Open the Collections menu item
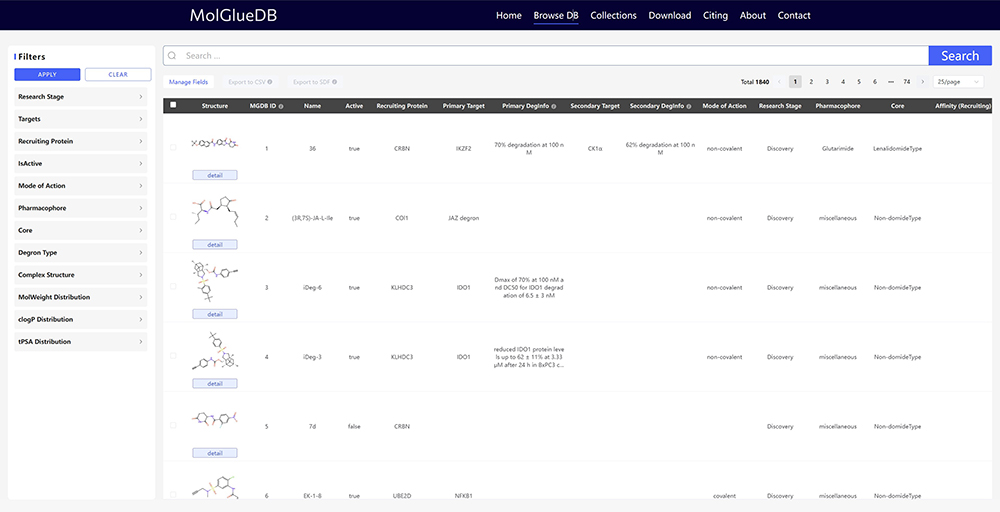This screenshot has width=1000, height=512. pos(613,15)
